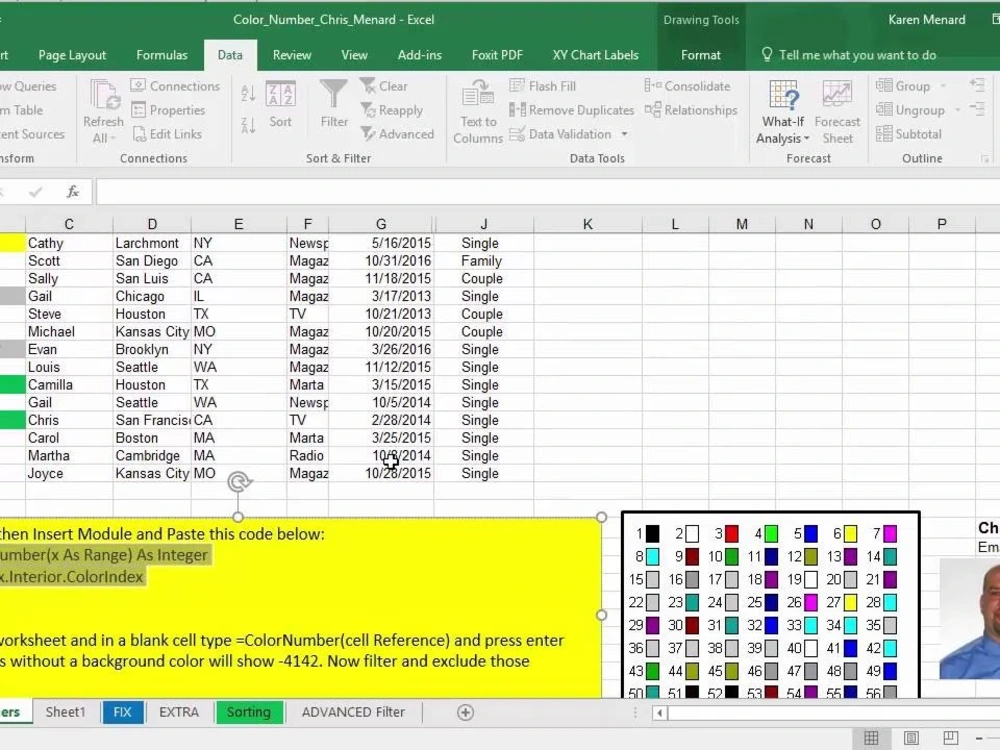Click inside the formula bar
The width and height of the screenshot is (1000, 750).
[x=547, y=191]
